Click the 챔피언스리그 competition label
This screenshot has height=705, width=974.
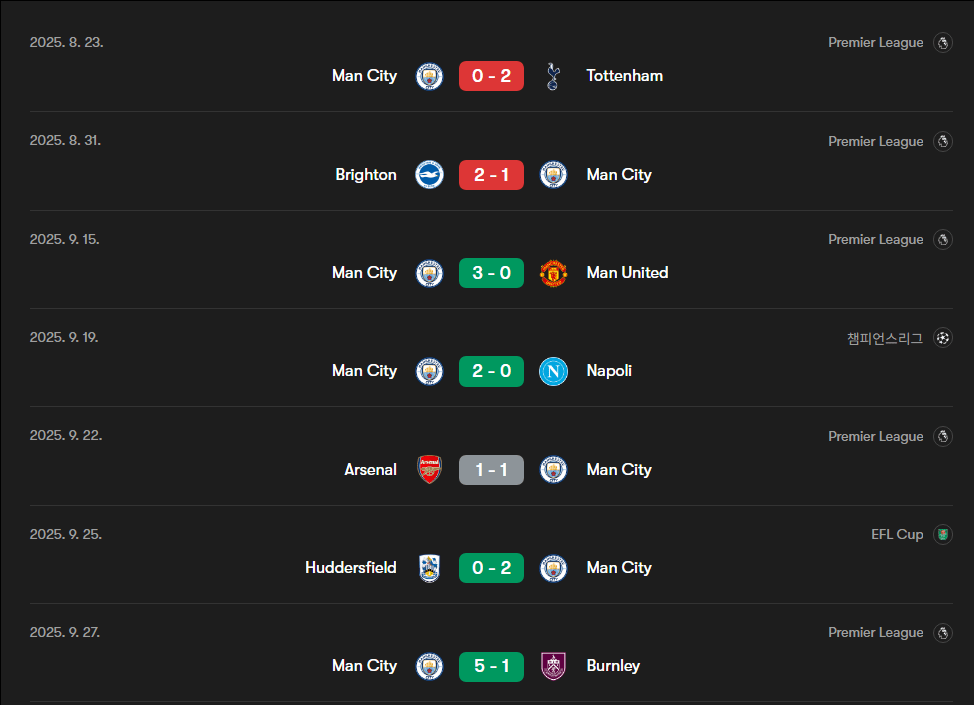(885, 338)
